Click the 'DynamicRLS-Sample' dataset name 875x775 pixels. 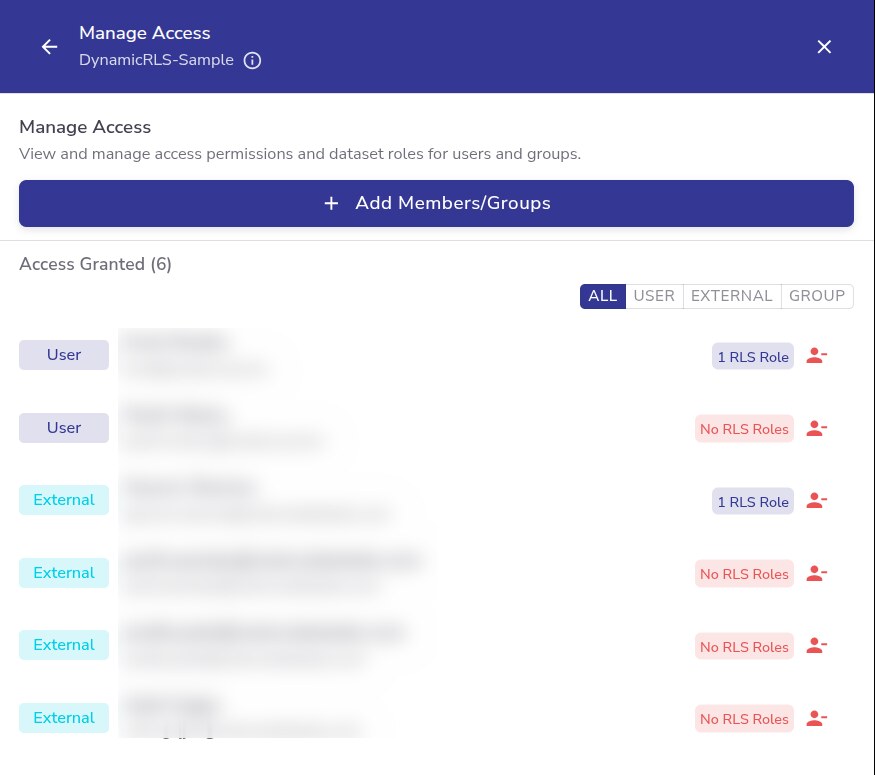pyautogui.click(x=156, y=60)
